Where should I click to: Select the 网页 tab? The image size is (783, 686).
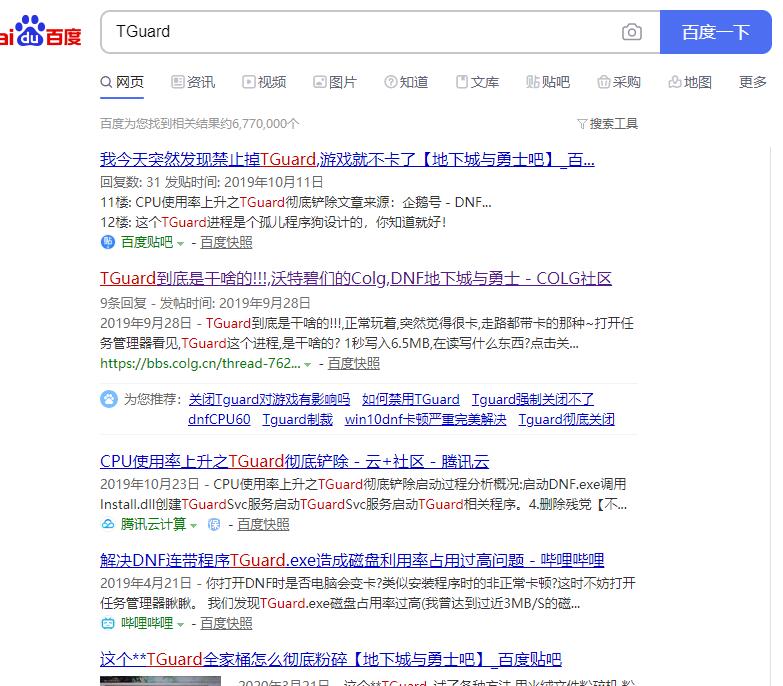click(x=122, y=82)
